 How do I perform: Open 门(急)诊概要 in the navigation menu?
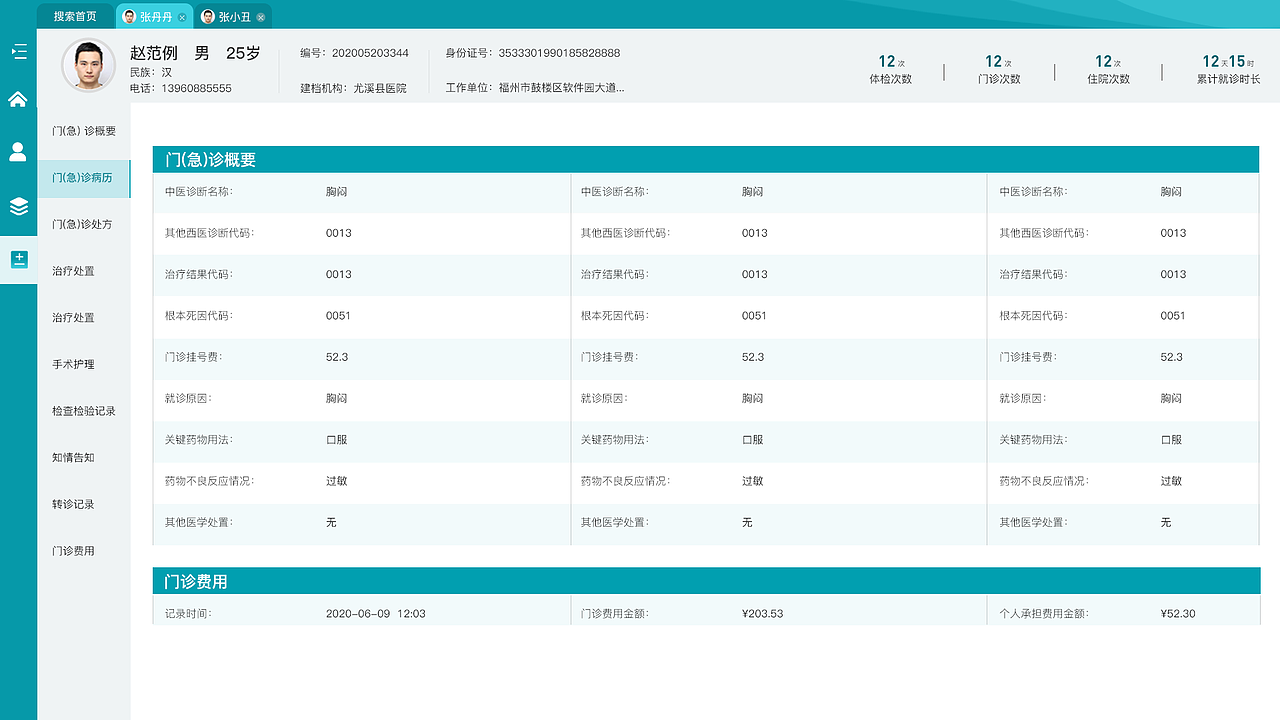click(84, 131)
